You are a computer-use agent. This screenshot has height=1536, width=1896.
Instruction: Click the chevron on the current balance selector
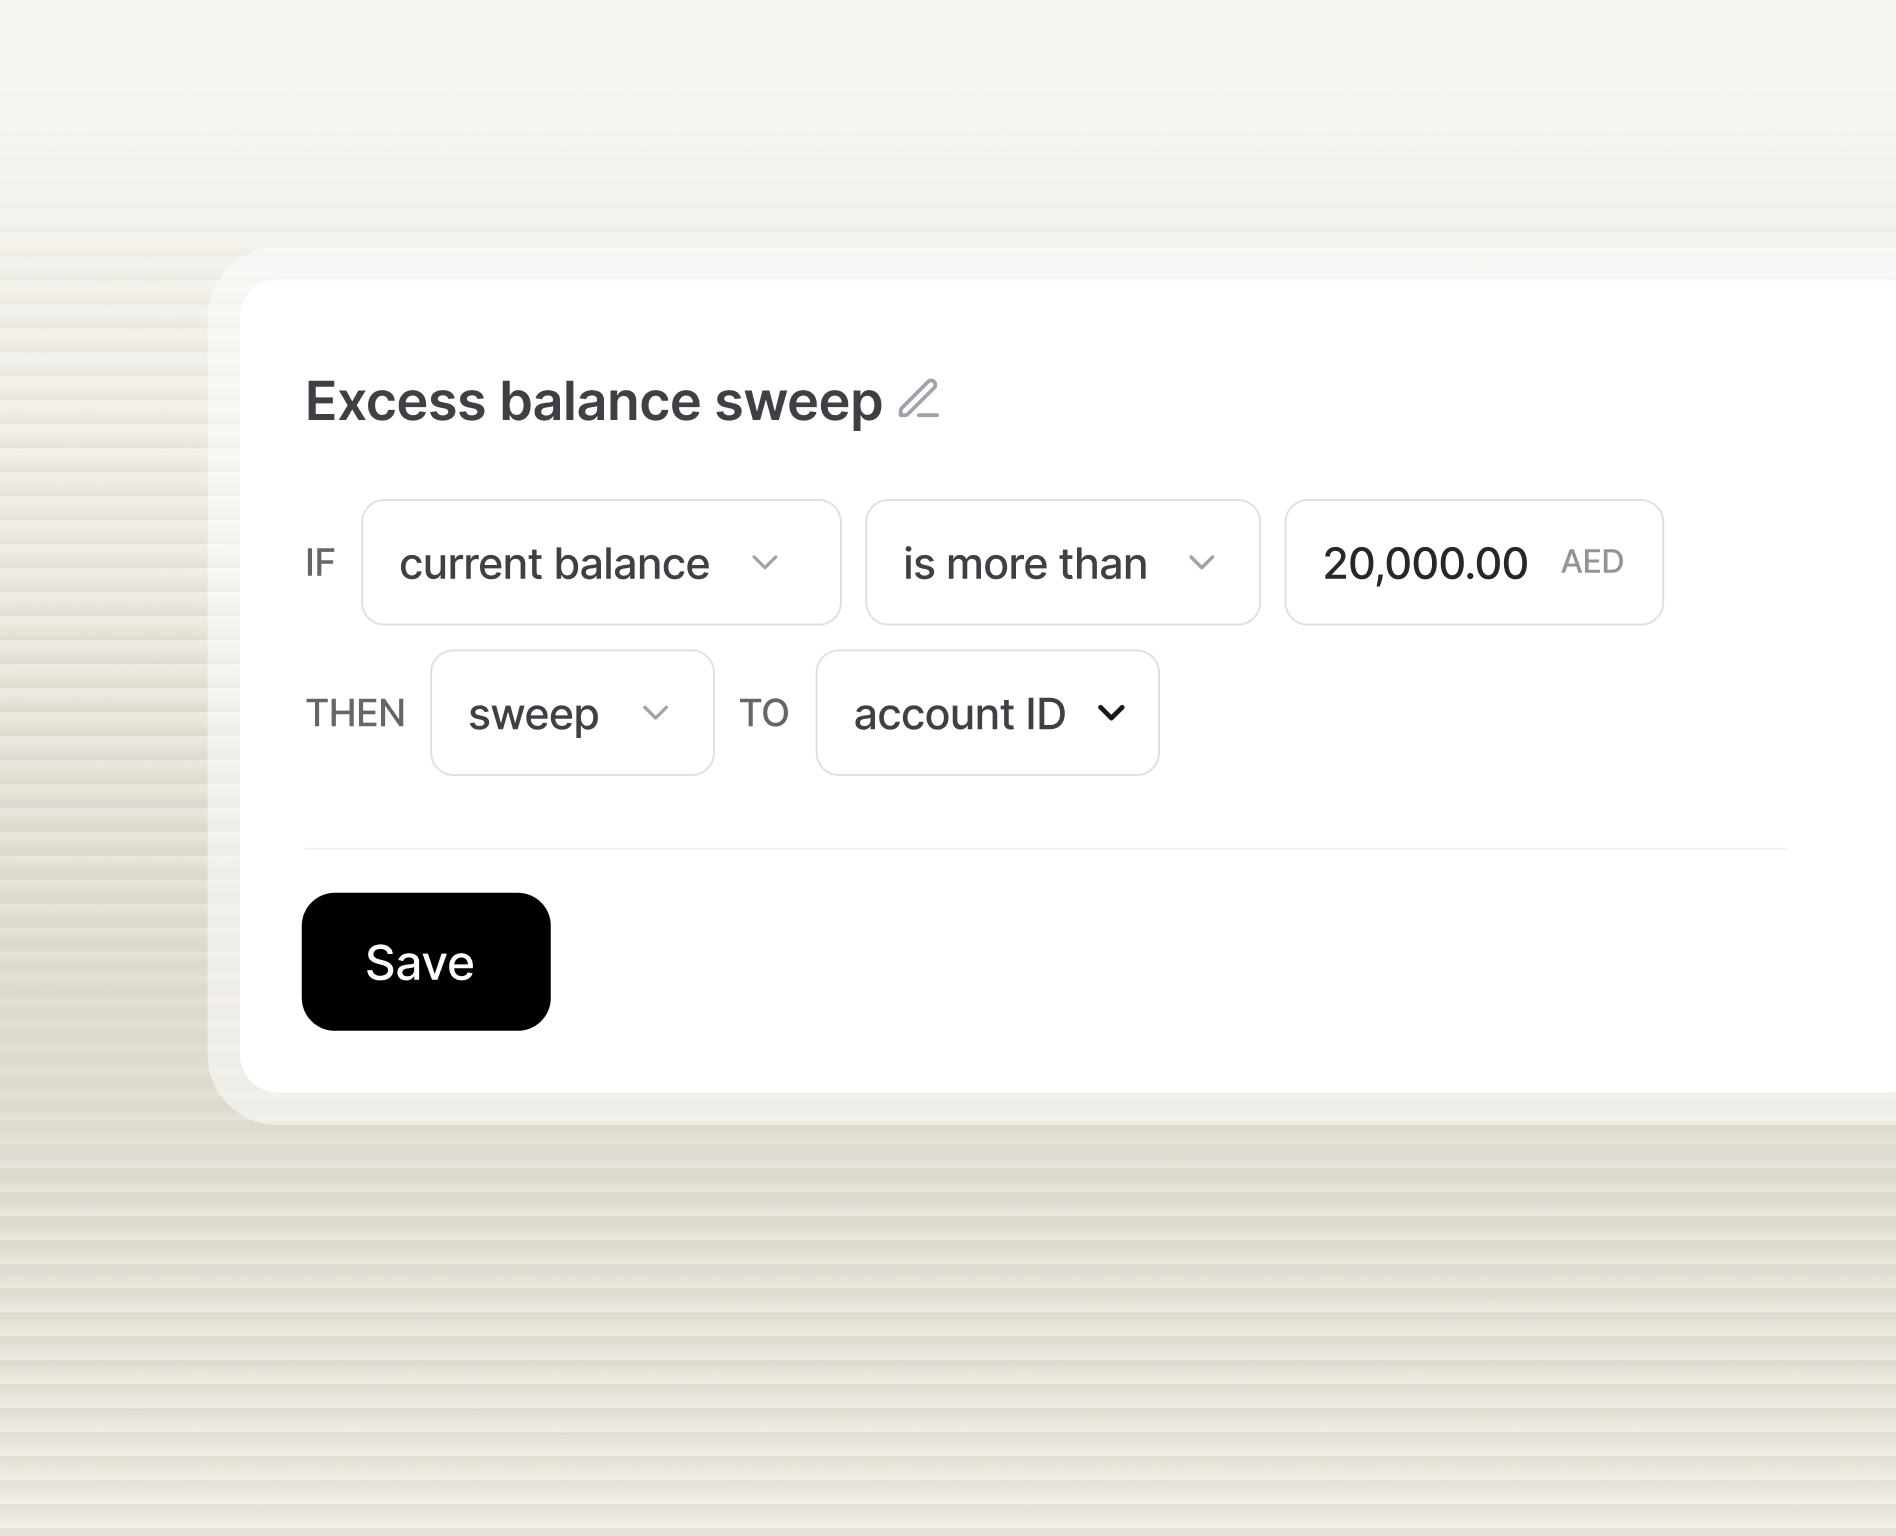767,562
